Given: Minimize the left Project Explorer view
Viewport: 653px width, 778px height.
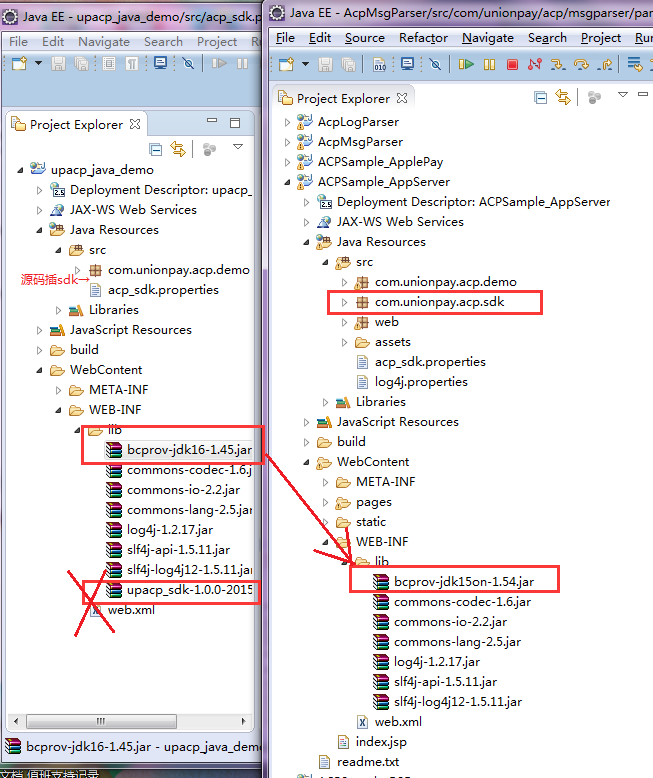Looking at the screenshot, I should click(x=212, y=121).
